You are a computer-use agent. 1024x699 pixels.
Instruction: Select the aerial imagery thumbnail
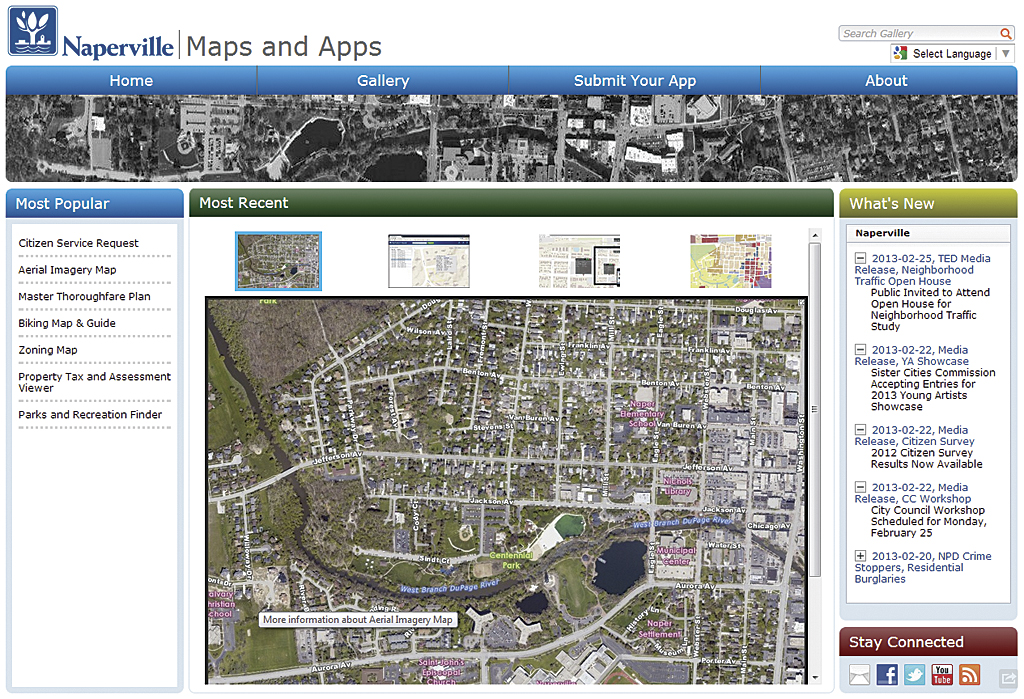click(278, 261)
